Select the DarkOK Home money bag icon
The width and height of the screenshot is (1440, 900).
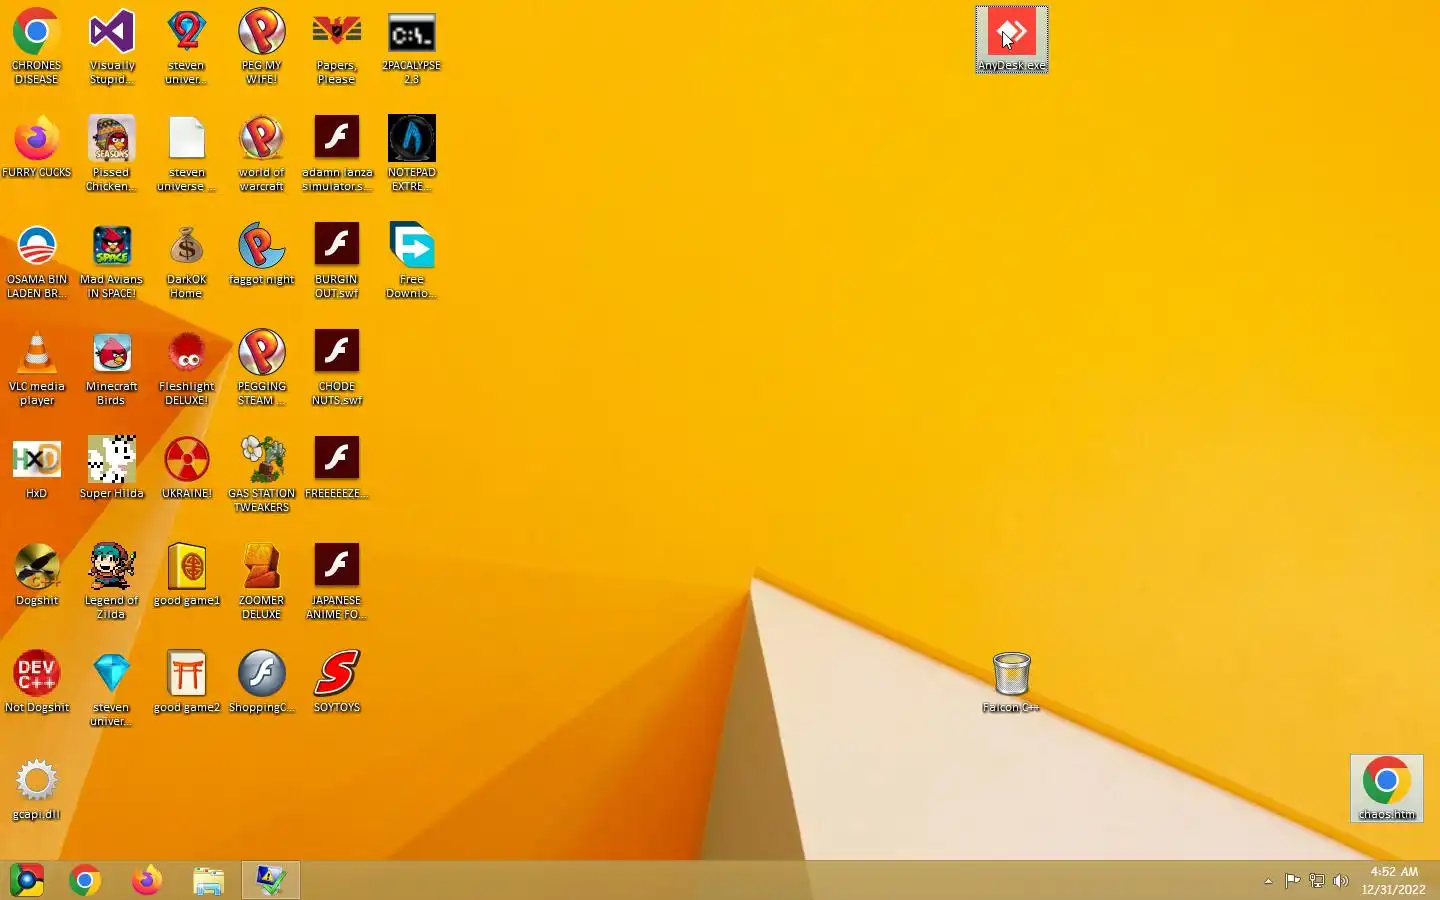[187, 260]
